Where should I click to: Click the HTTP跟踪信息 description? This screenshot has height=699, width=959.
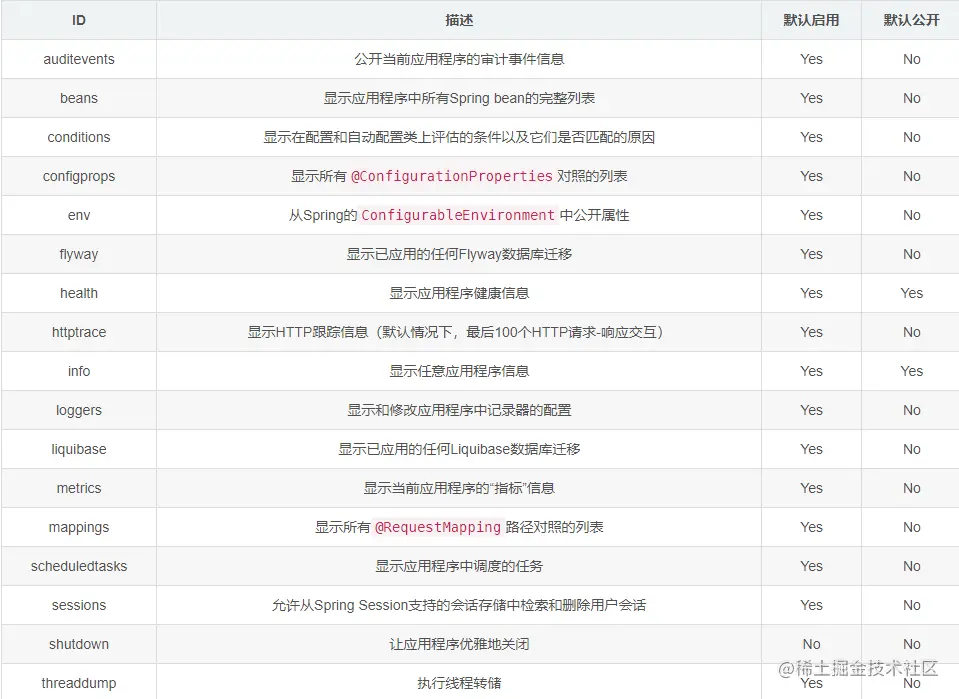coord(455,333)
